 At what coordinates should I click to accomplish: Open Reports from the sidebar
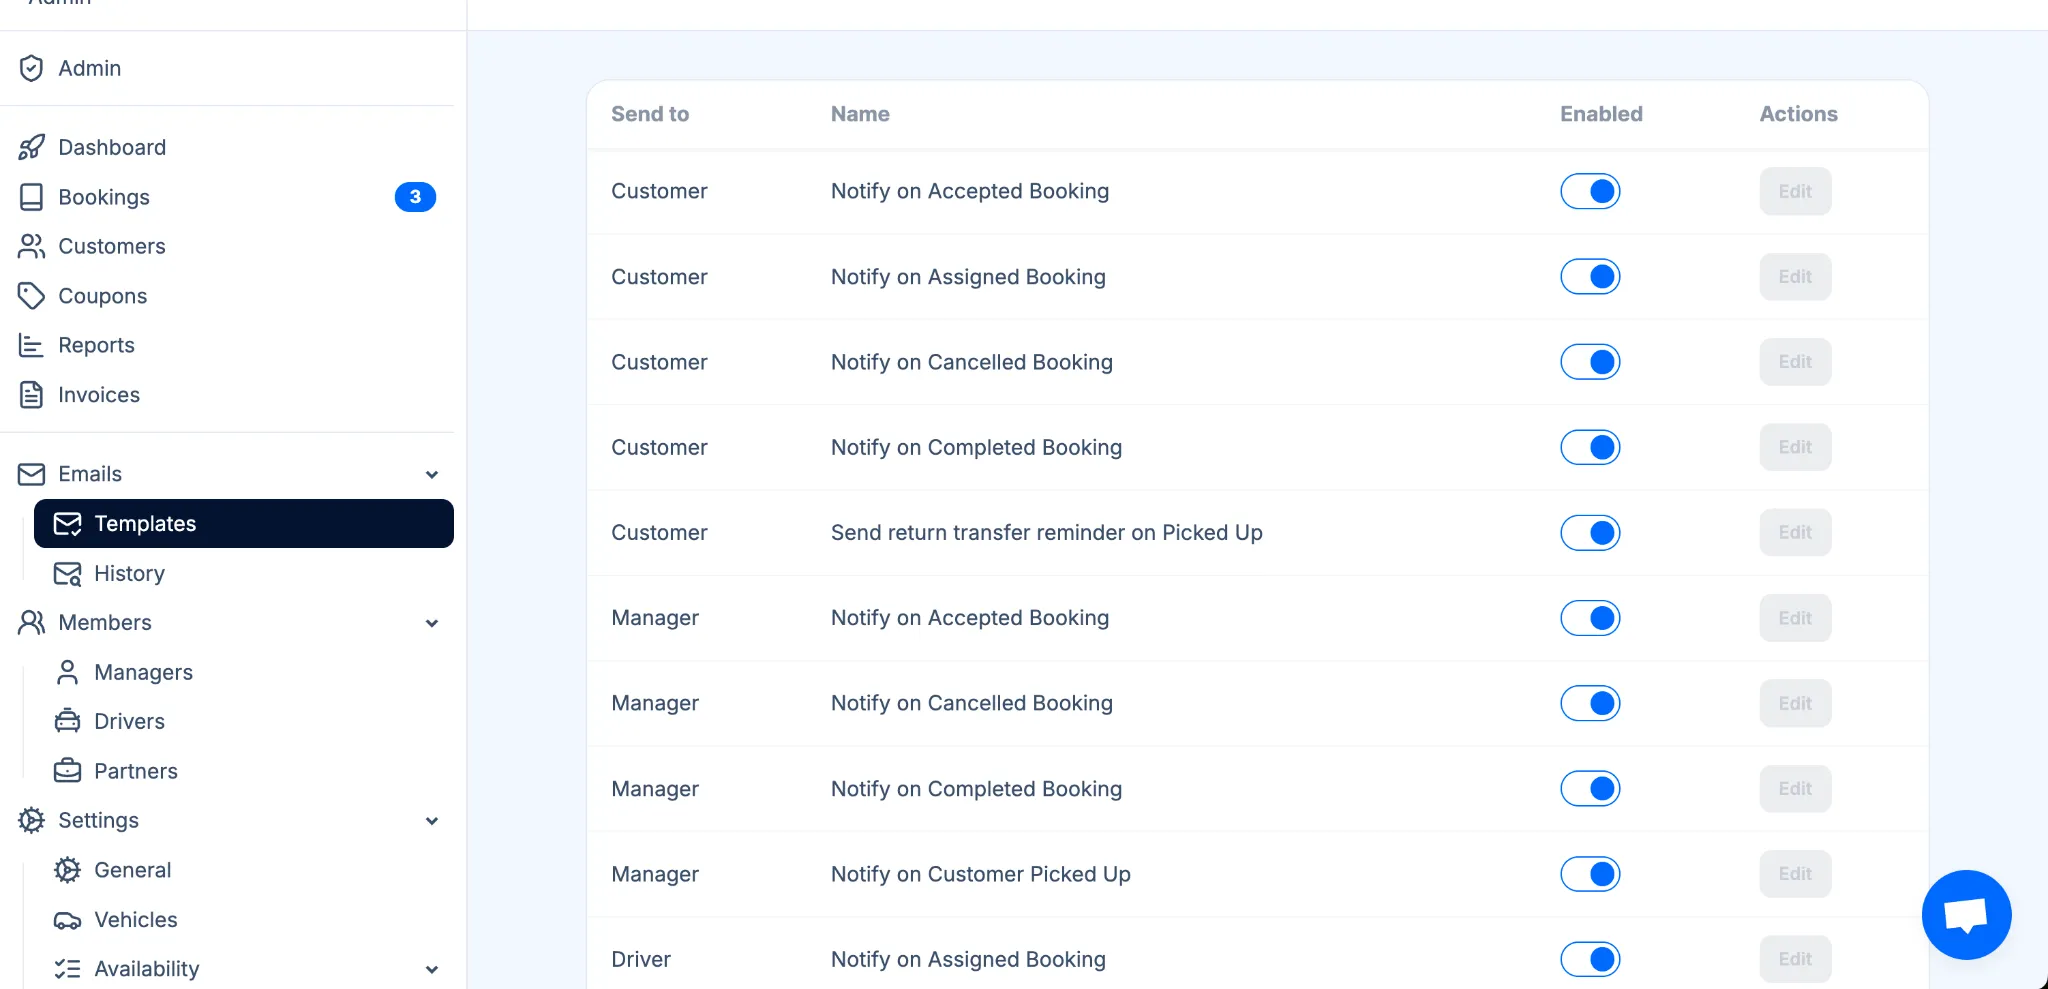click(x=97, y=345)
